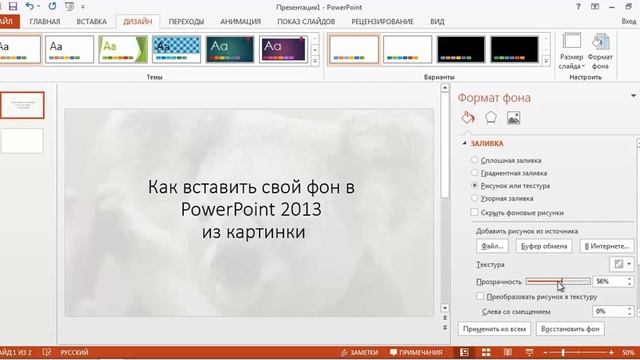Click the Save icon in quick access toolbar
This screenshot has height=360, width=640.
tap(13, 6)
